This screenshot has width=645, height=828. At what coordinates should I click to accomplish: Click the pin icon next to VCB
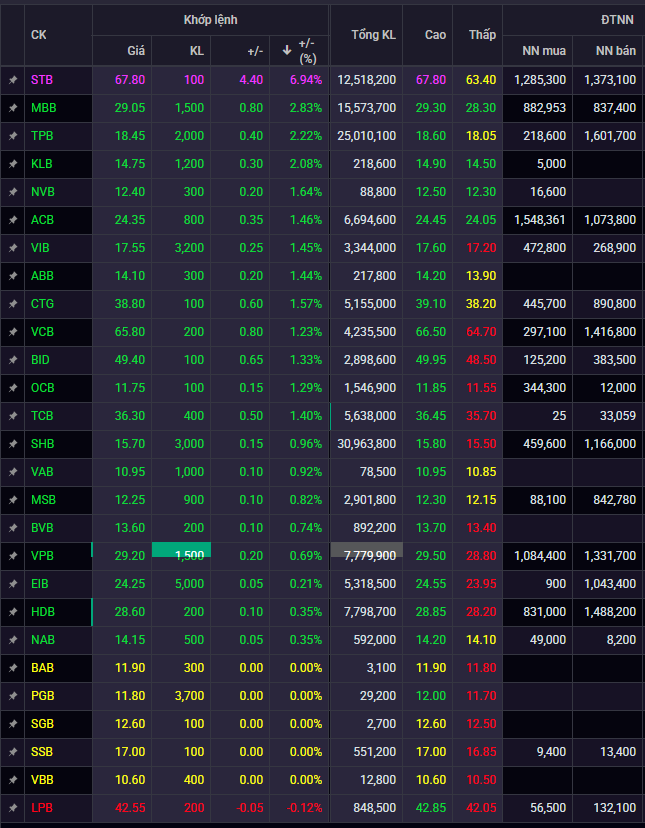tap(13, 331)
